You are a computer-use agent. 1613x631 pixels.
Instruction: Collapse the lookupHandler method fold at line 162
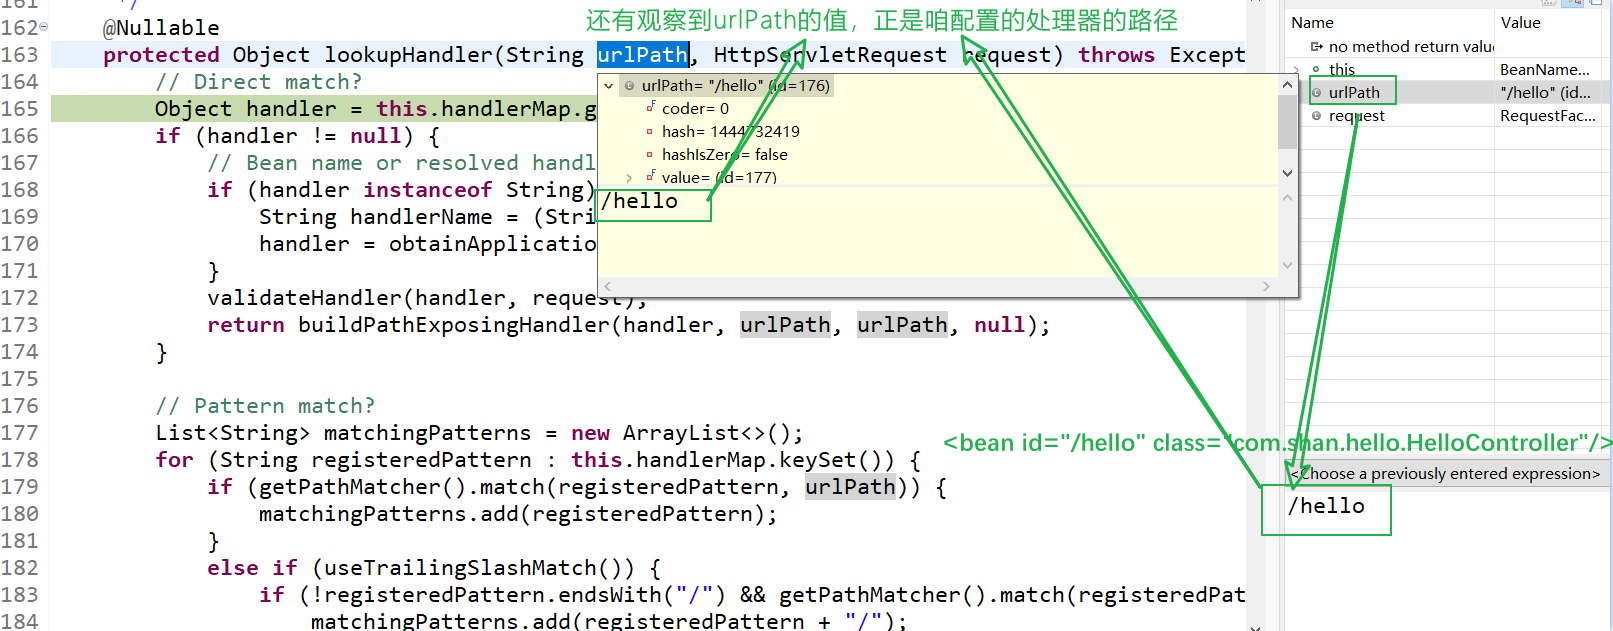point(43,28)
